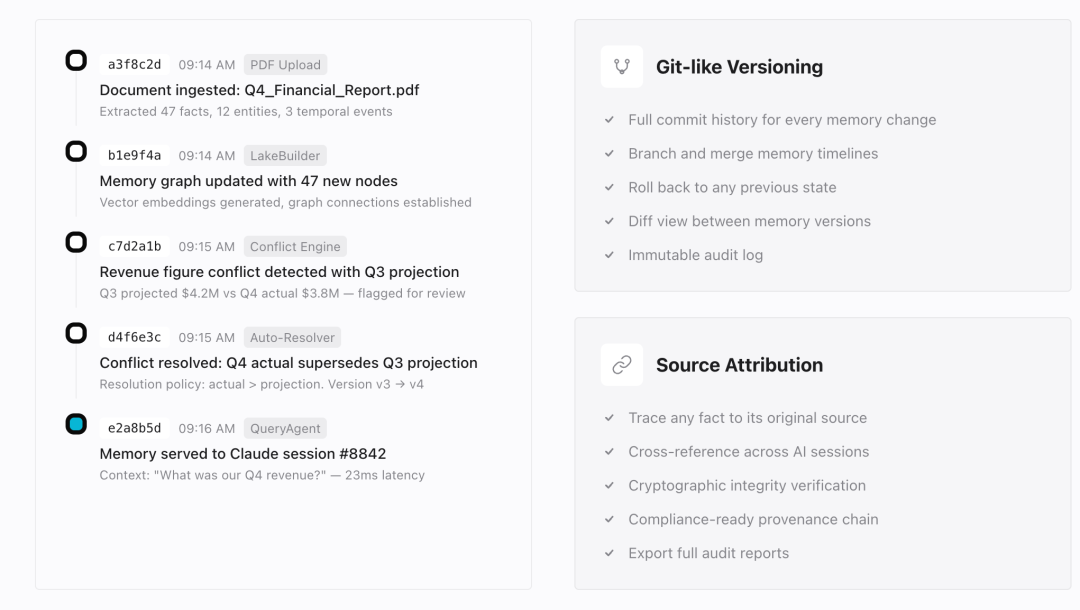1080x610 pixels.
Task: Click checkmark beside Full commit history
Action: 610,120
